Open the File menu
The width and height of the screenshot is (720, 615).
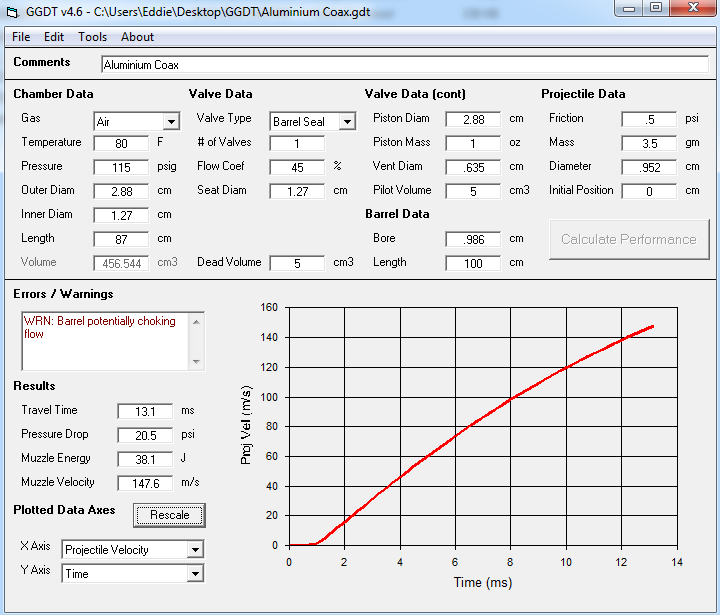tap(21, 37)
